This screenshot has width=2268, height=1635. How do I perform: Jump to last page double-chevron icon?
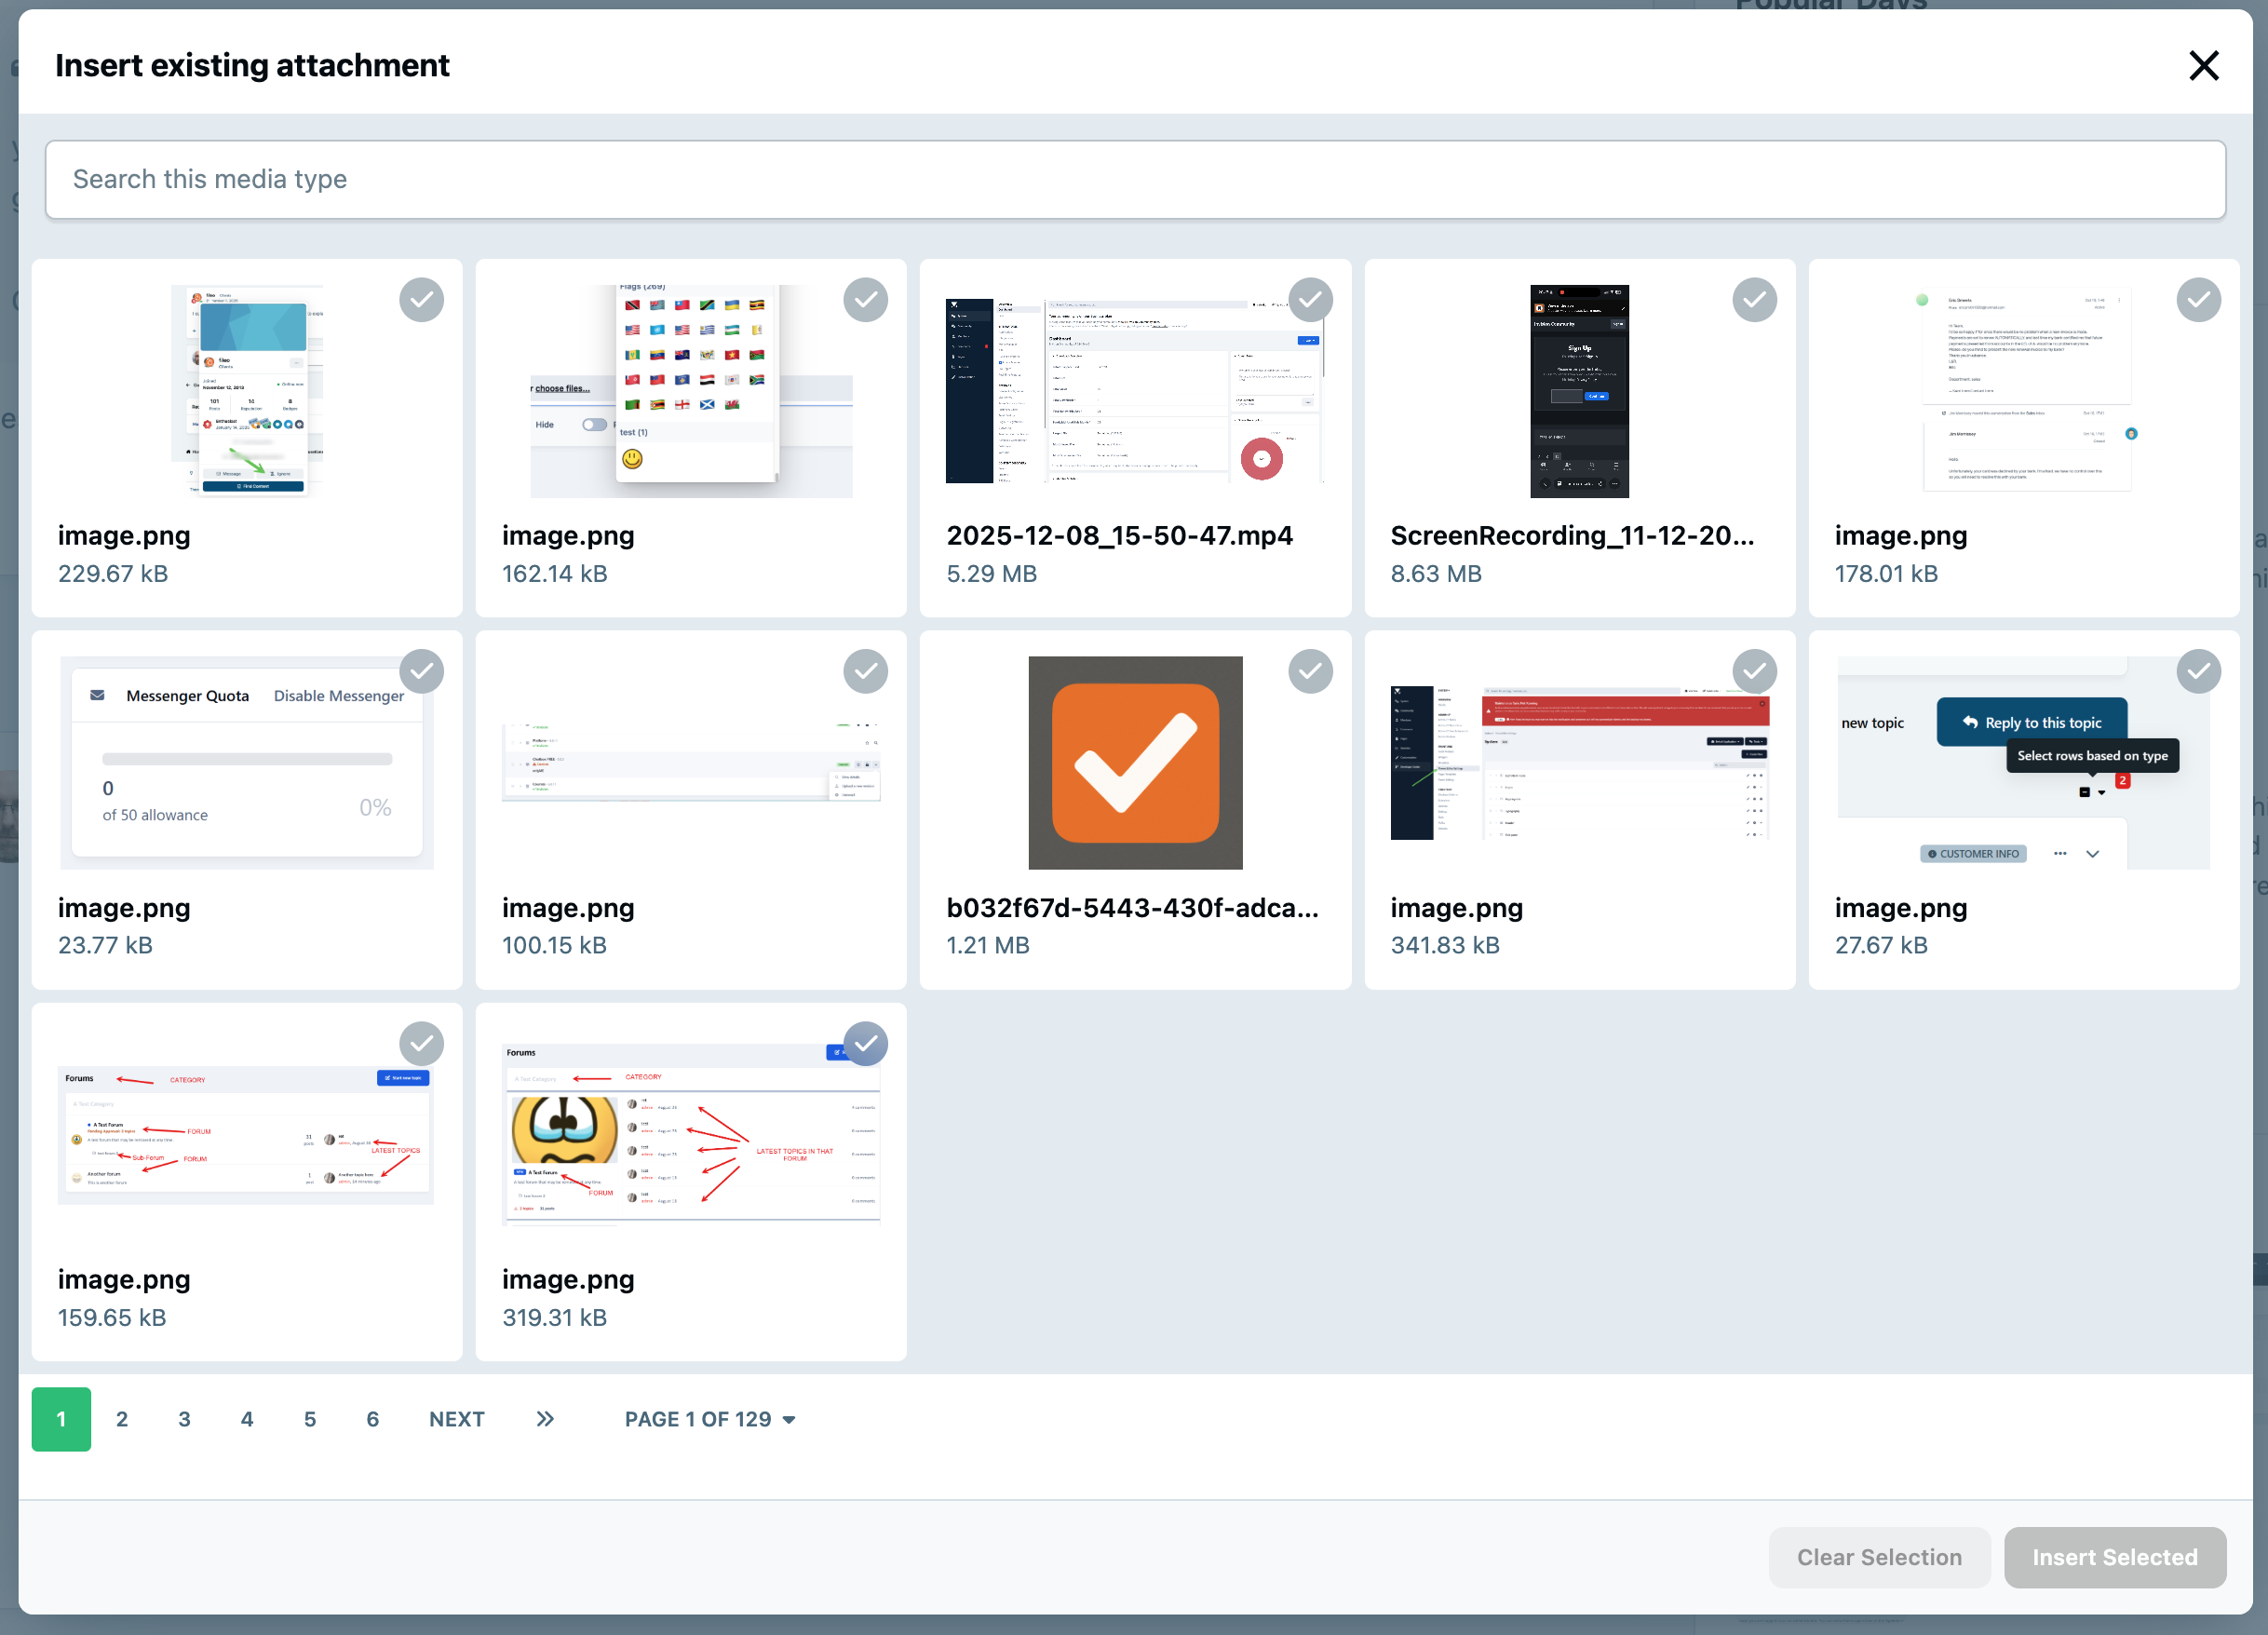(x=545, y=1419)
